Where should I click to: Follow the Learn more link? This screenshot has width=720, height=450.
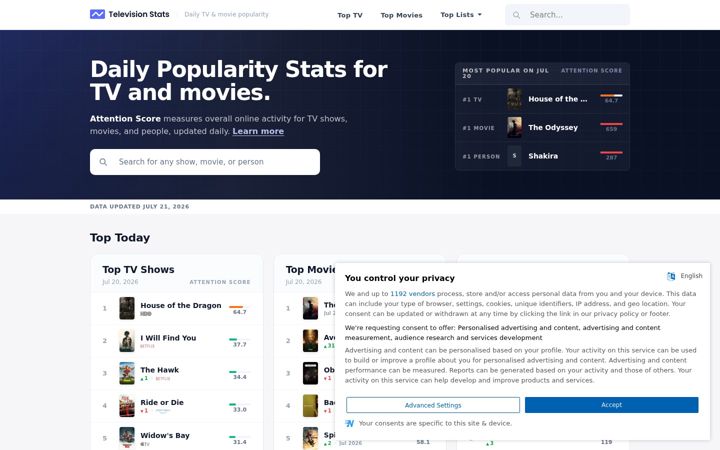pyautogui.click(x=258, y=131)
